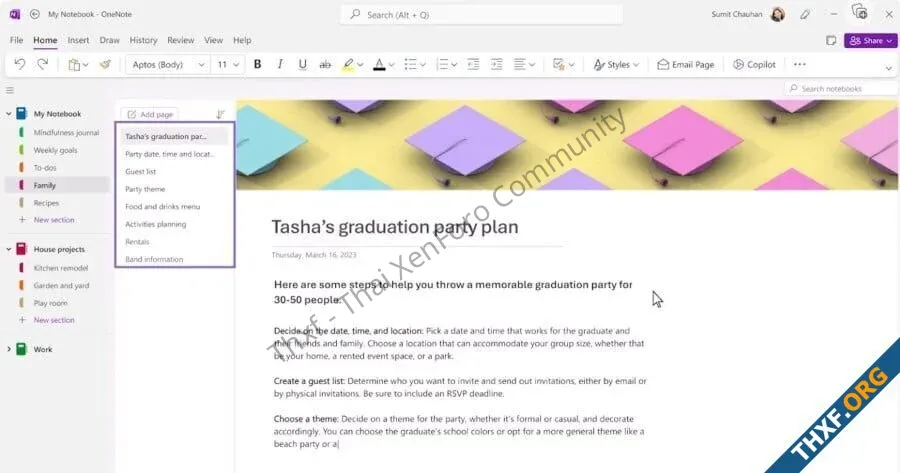Toggle underline formatting
The image size is (900, 473).
(302, 64)
